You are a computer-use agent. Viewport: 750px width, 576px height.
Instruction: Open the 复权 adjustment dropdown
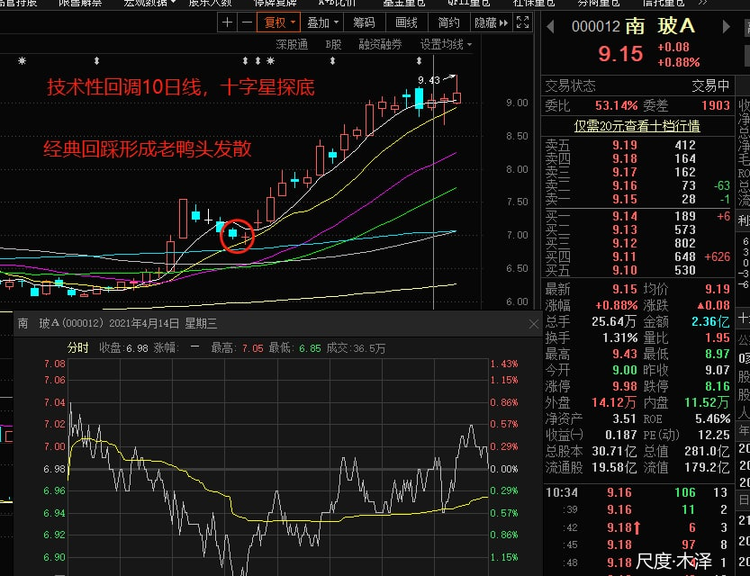click(279, 22)
